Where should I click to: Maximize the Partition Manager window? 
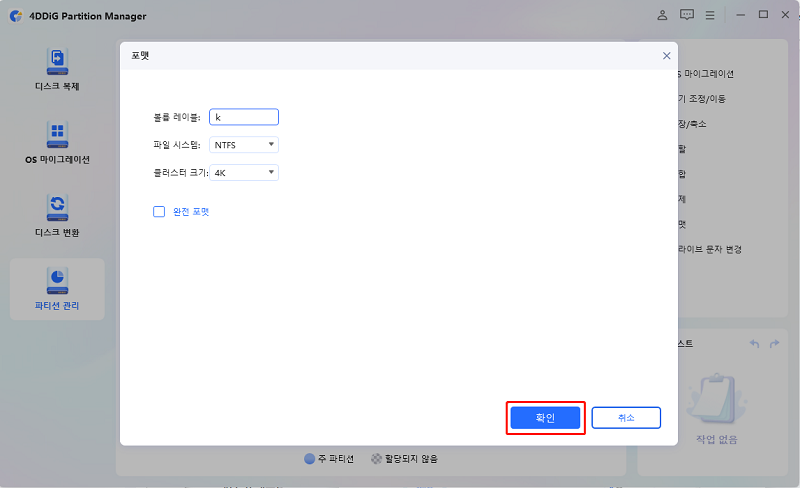click(x=763, y=15)
